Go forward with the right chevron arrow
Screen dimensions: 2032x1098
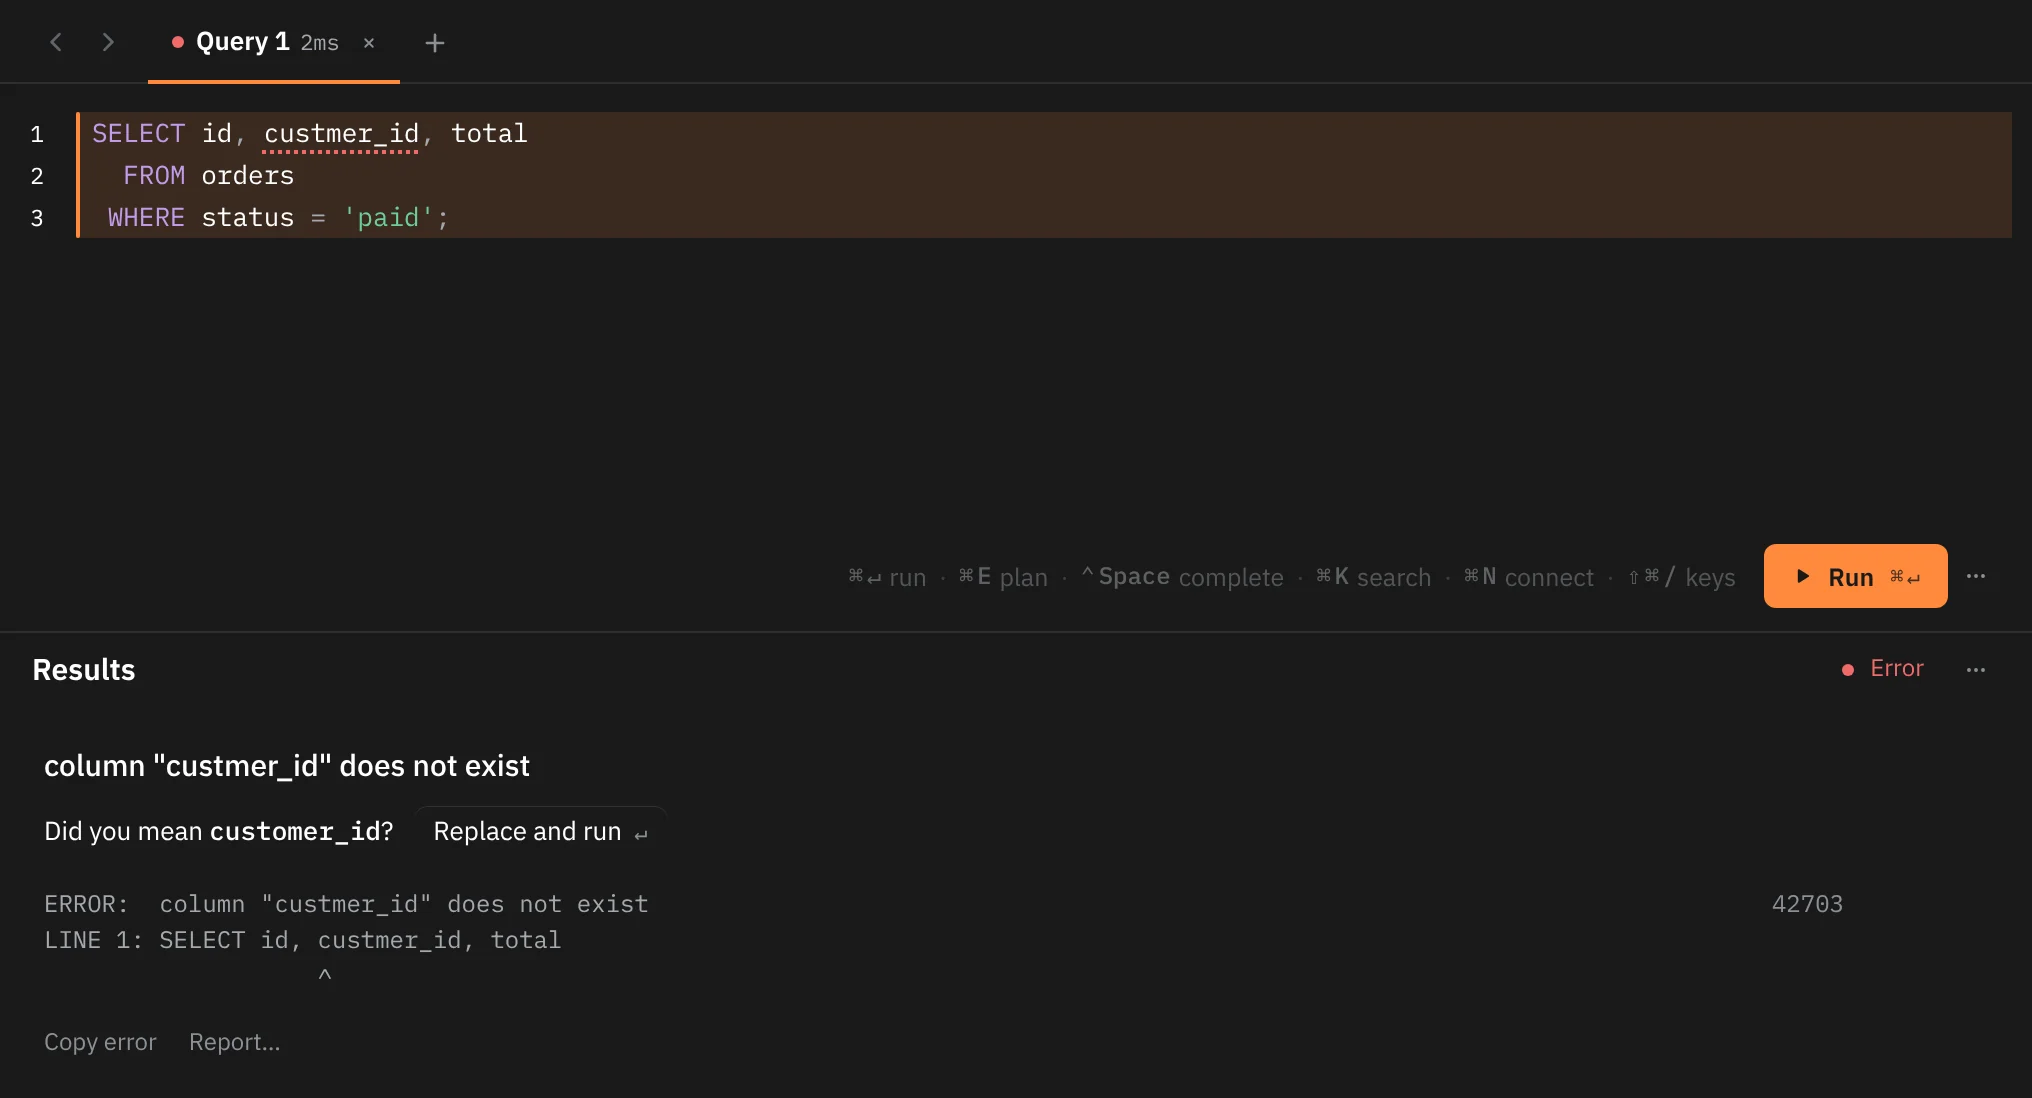[x=108, y=42]
